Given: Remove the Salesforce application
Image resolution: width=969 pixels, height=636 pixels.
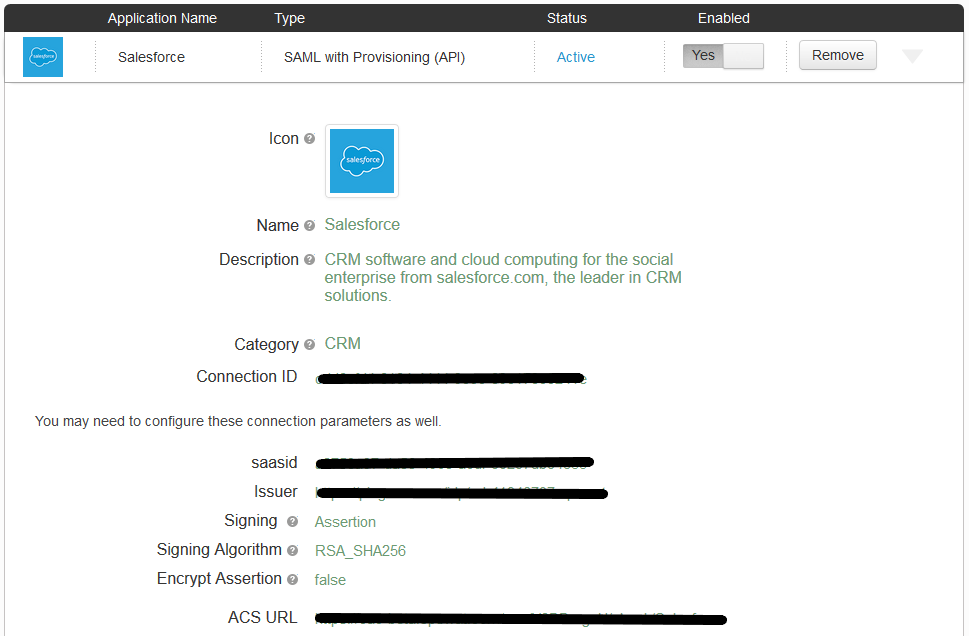Looking at the screenshot, I should pyautogui.click(x=837, y=55).
